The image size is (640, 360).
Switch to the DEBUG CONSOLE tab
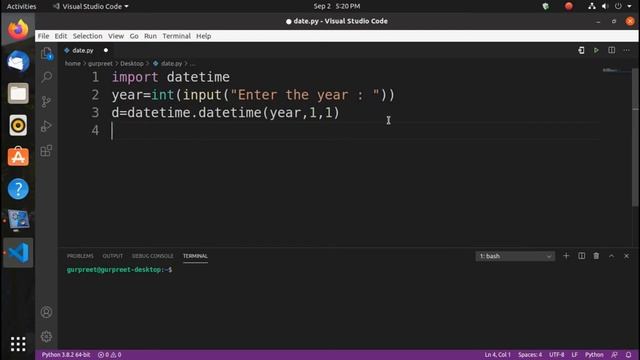click(152, 256)
